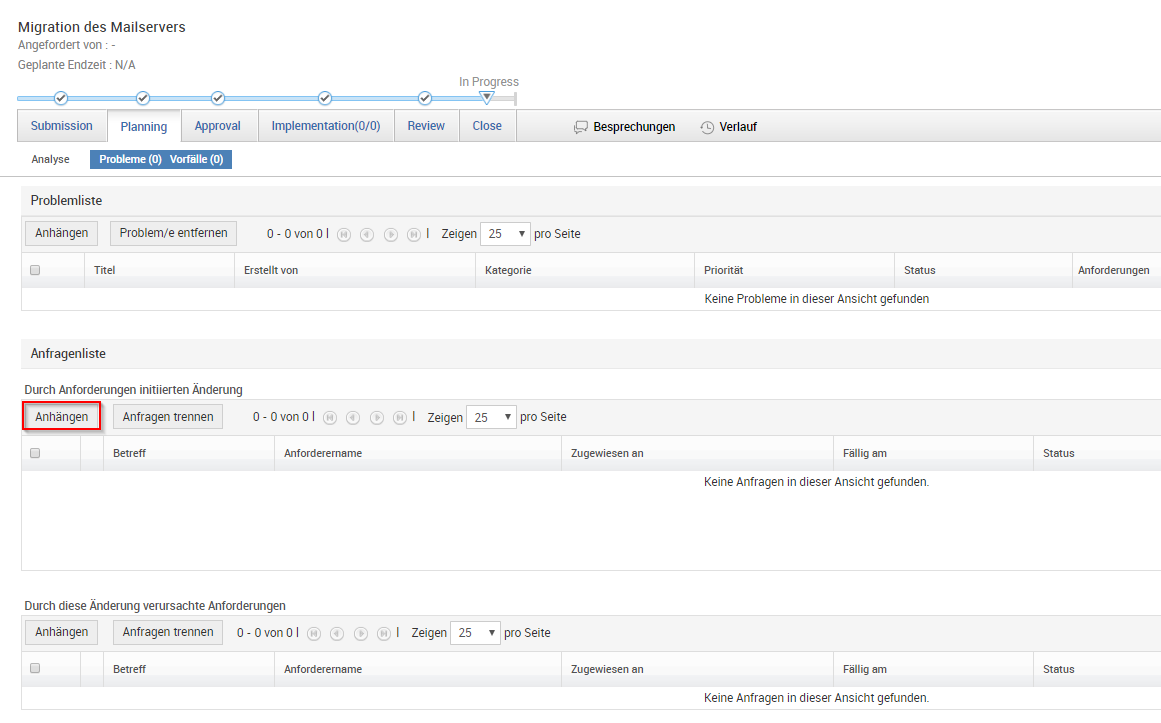Select all checkbox in Problemliste header
The image size is (1161, 723).
[x=35, y=270]
